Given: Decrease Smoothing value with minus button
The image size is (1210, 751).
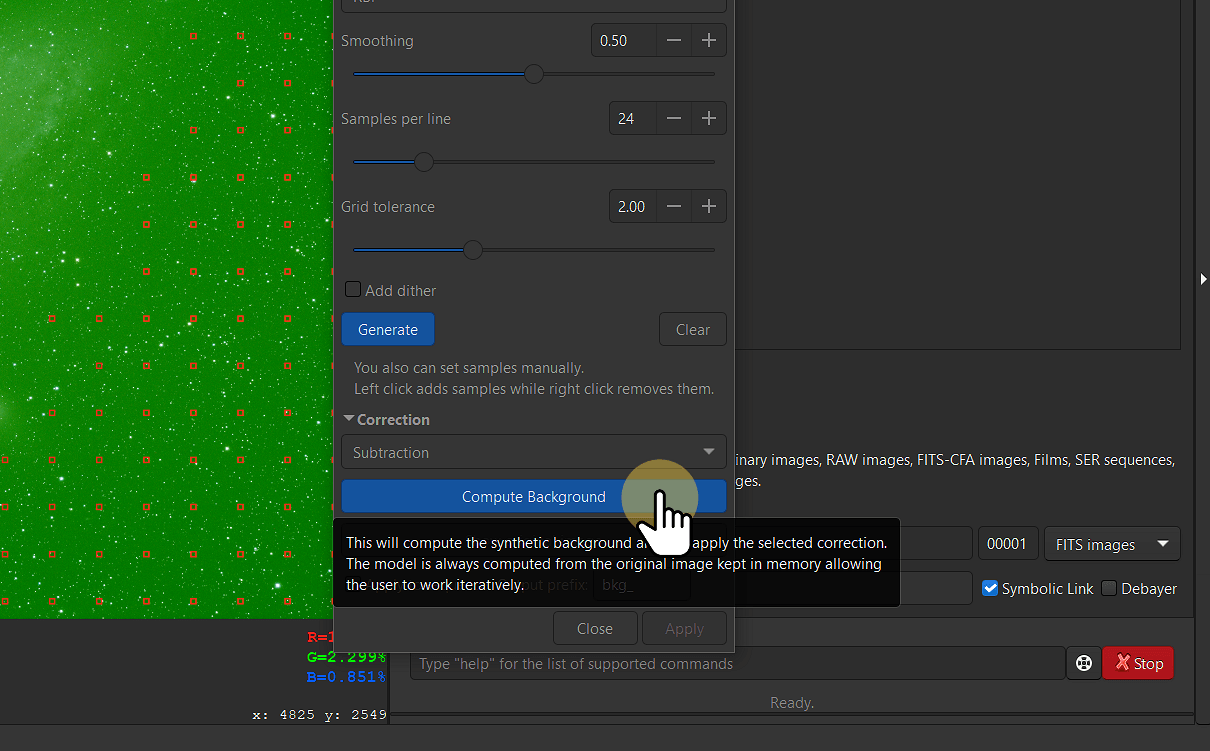Looking at the screenshot, I should [674, 41].
